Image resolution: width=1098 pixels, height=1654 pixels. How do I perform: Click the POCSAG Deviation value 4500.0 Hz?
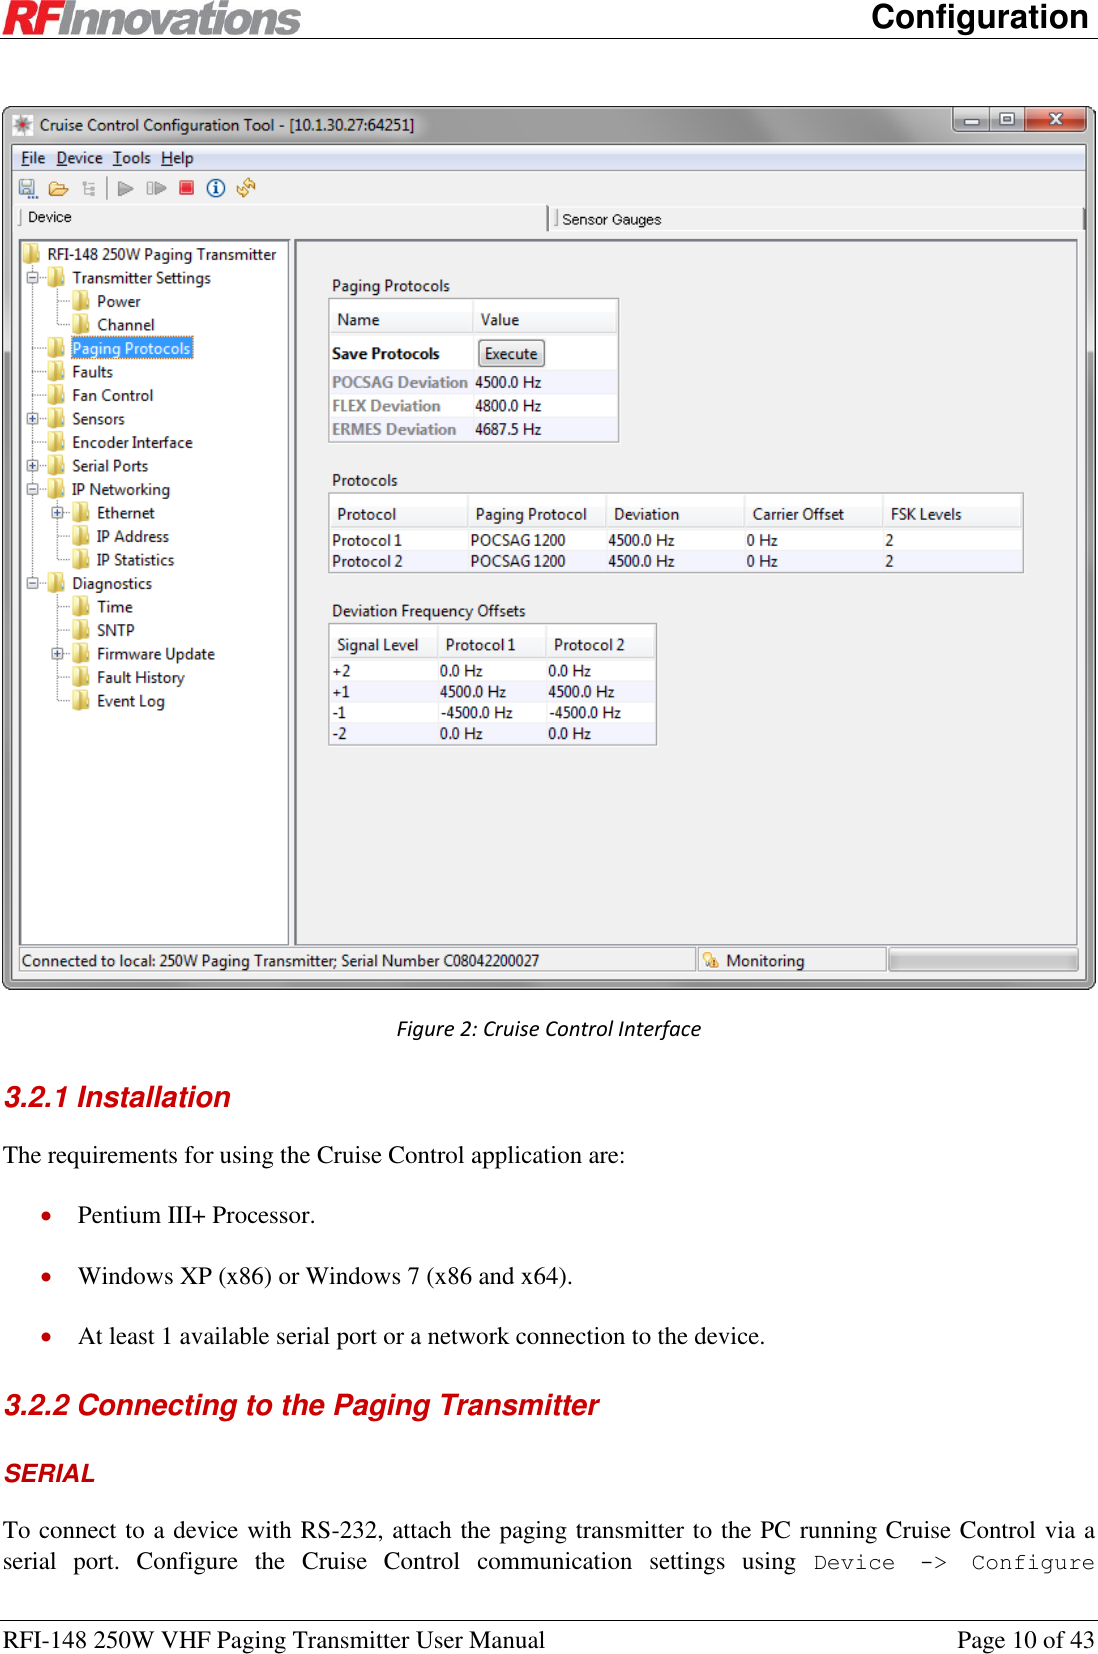[x=508, y=382]
